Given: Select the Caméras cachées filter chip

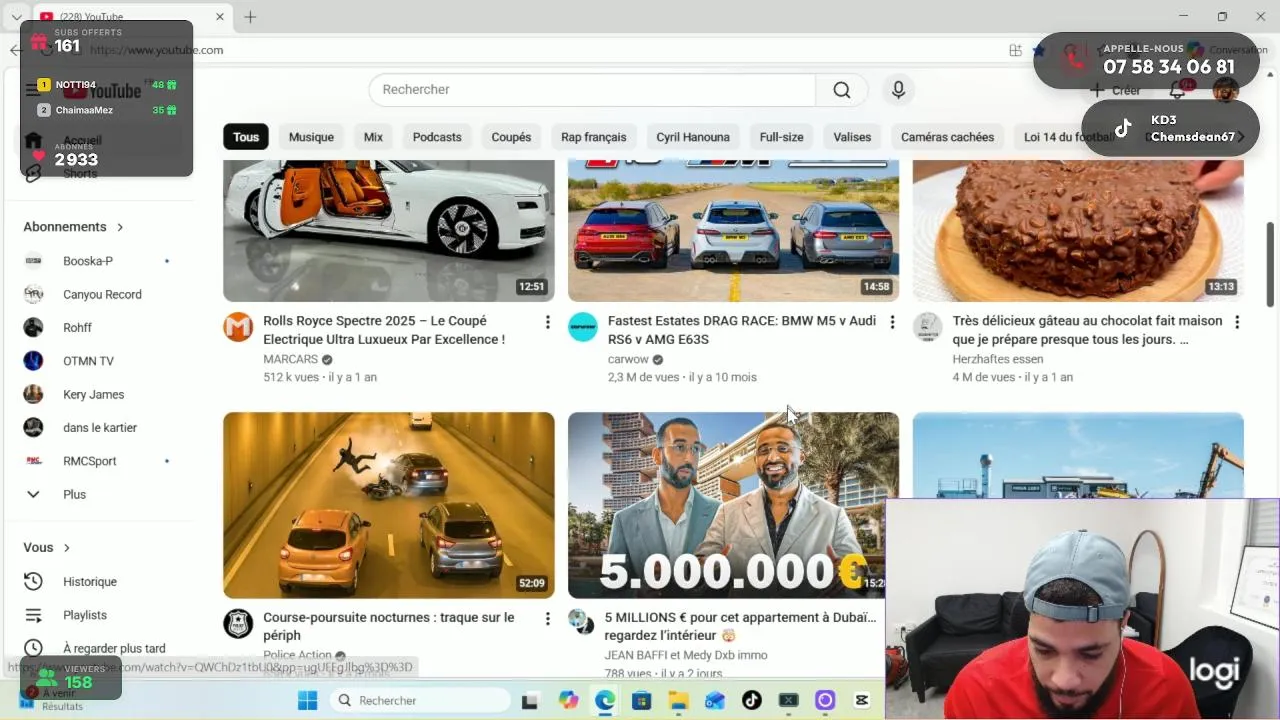Looking at the screenshot, I should click(947, 137).
